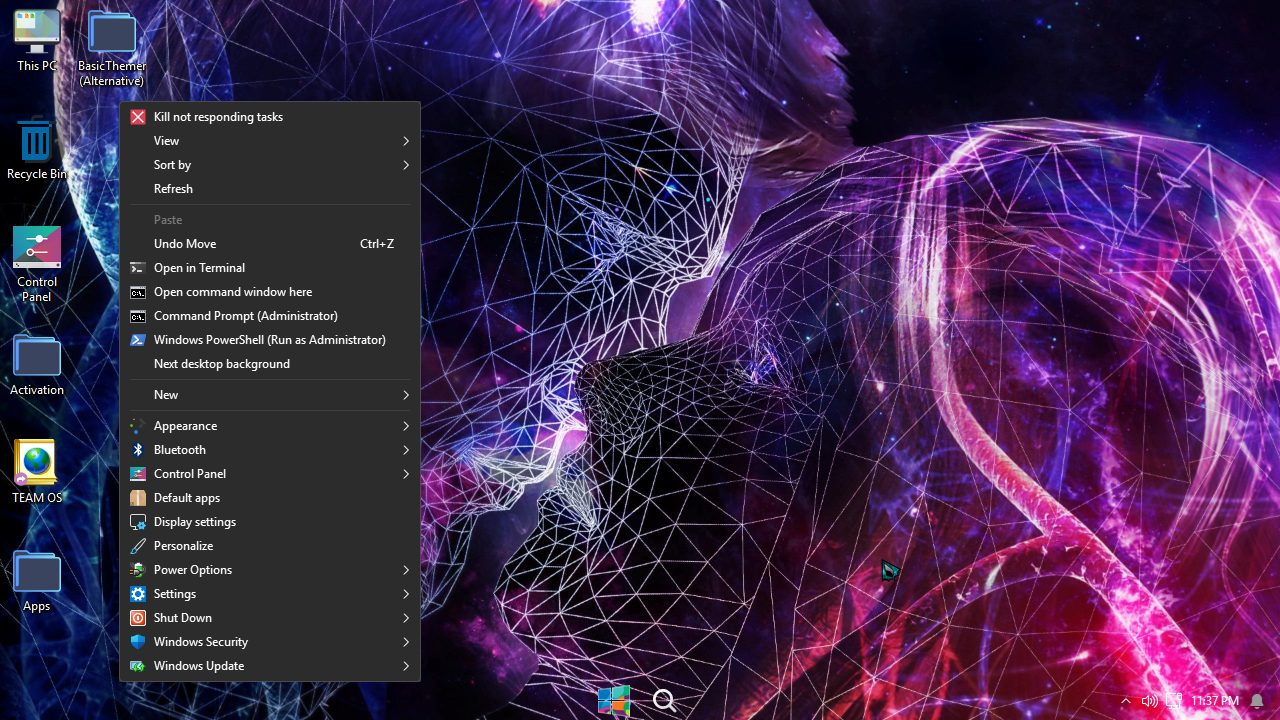Click the Appearance icon in context menu
This screenshot has width=1280, height=720.
coord(138,426)
